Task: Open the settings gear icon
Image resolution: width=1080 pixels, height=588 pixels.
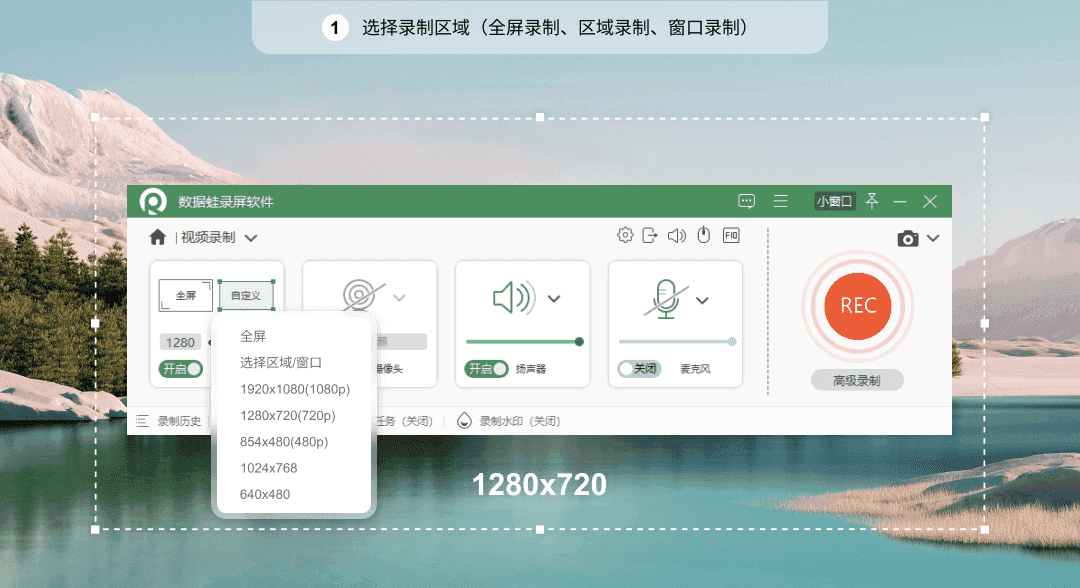Action: click(x=625, y=235)
